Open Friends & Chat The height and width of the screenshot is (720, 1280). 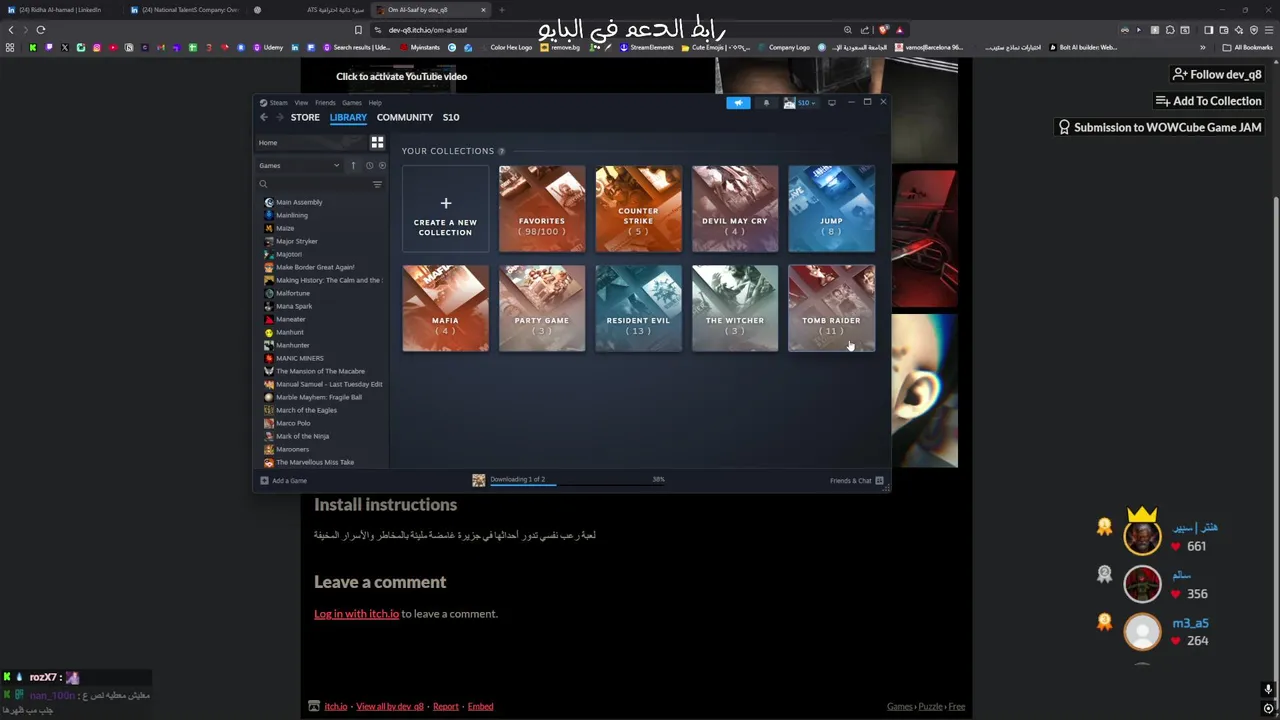tap(857, 481)
